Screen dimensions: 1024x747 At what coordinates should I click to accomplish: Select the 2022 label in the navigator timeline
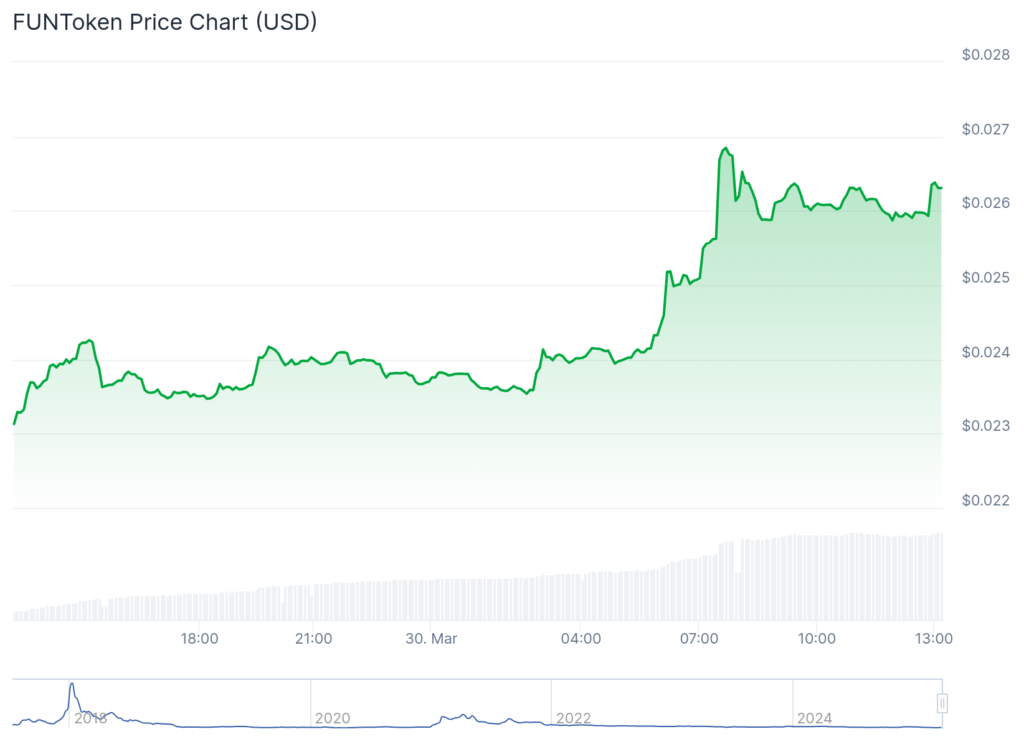pyautogui.click(x=573, y=718)
